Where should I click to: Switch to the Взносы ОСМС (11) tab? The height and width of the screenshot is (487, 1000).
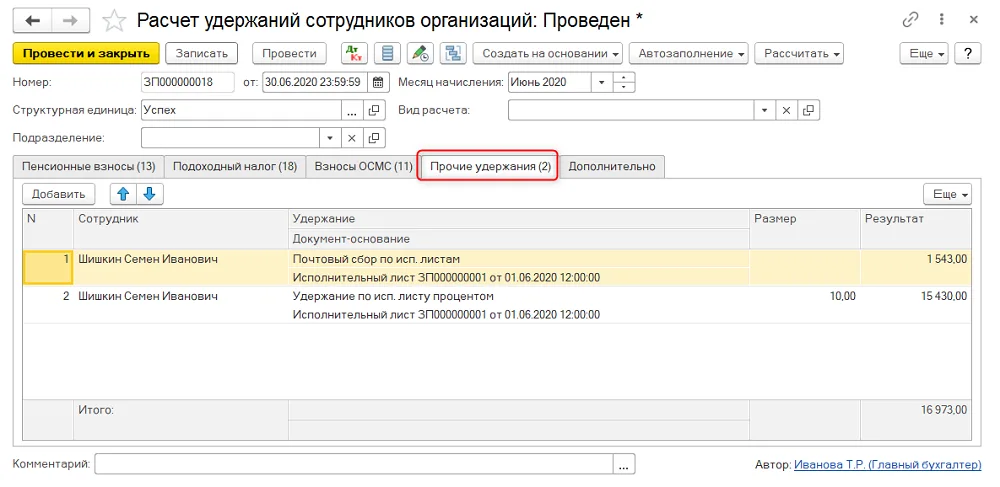pyautogui.click(x=362, y=166)
